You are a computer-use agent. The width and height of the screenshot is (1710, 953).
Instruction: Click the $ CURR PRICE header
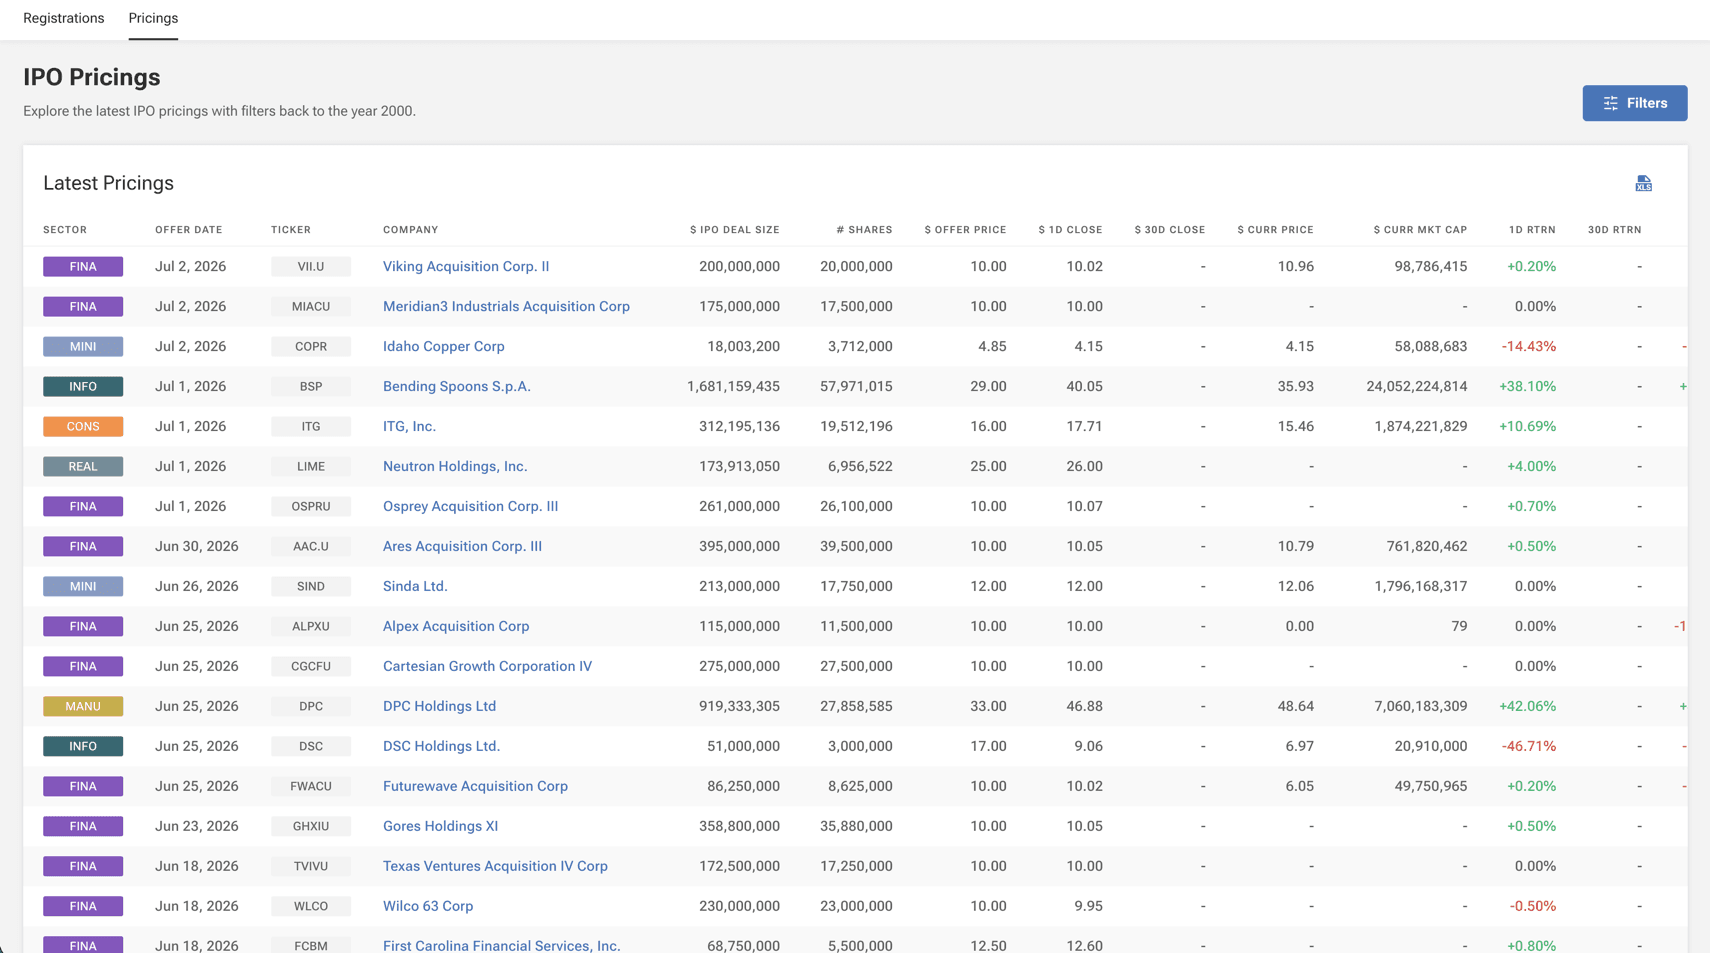[x=1276, y=230]
